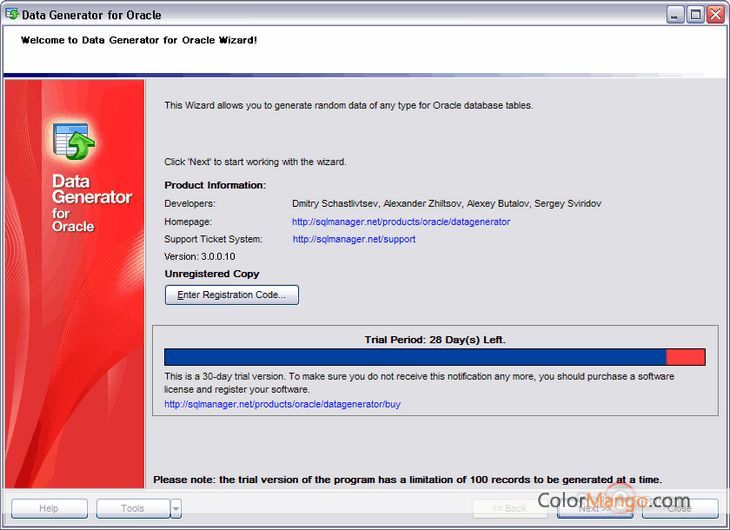This screenshot has width=730, height=530.
Task: Open the datagenerator homepage link
Action: pyautogui.click(x=401, y=222)
